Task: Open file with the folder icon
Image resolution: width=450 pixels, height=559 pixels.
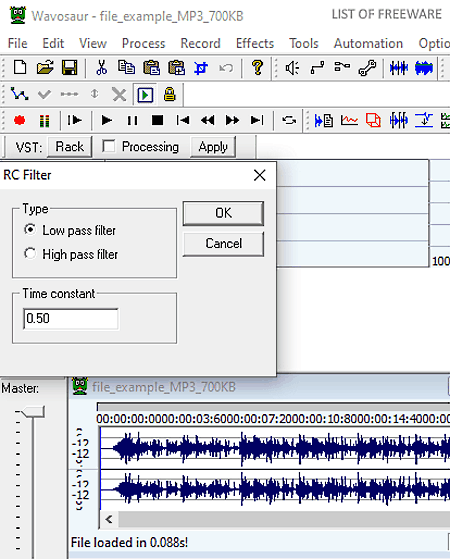Action: (x=45, y=67)
